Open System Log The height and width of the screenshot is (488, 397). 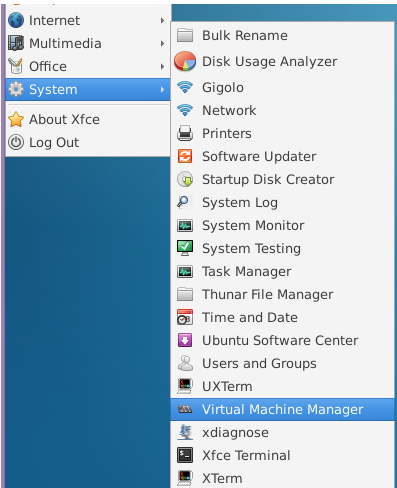click(283, 202)
